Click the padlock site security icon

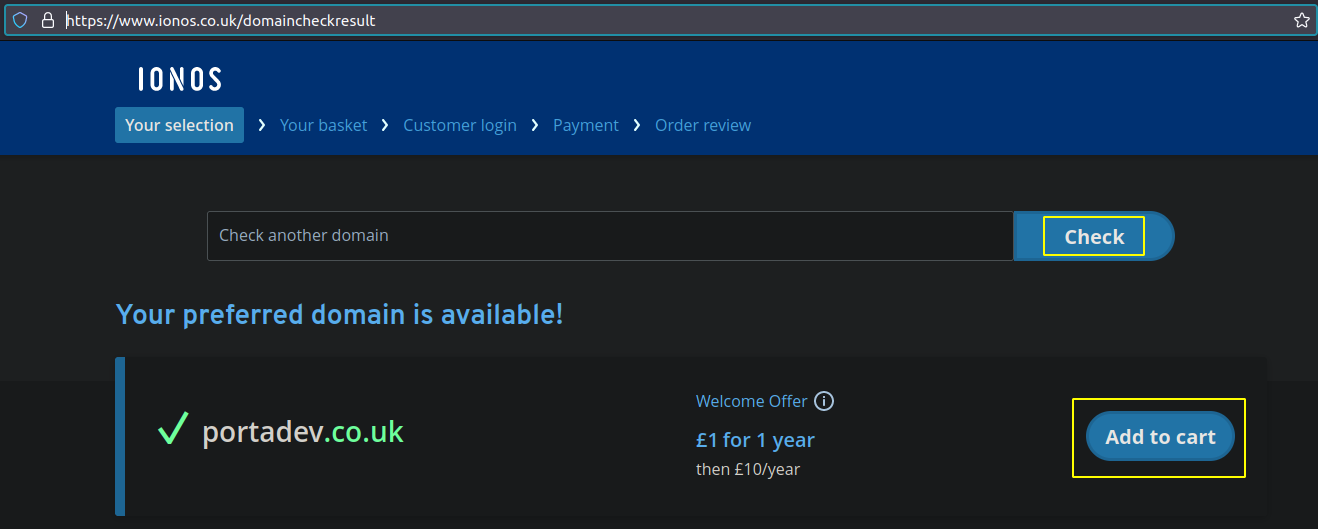47,20
